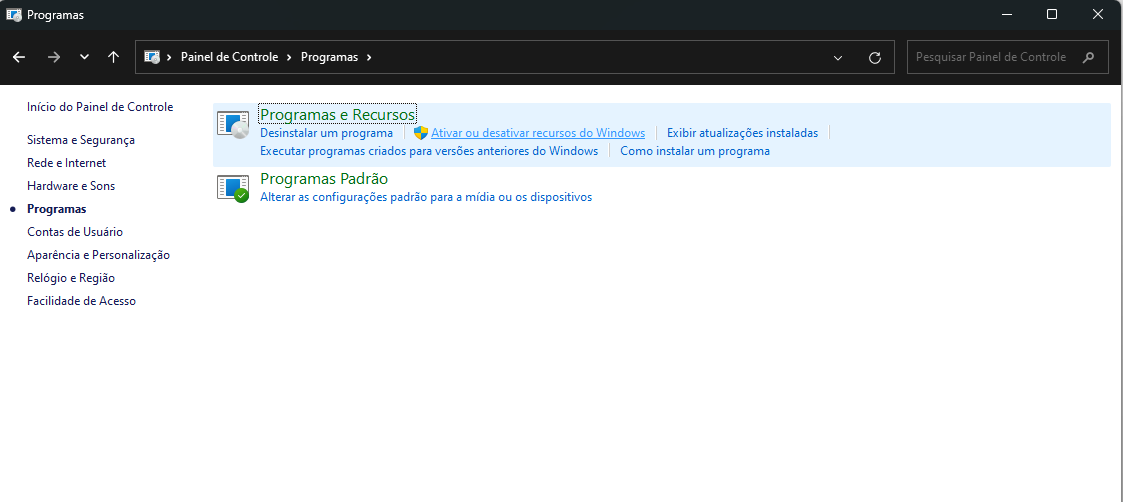Select Painel de Controle breadcrumb
Screen dimensions: 1123x502
coord(229,57)
